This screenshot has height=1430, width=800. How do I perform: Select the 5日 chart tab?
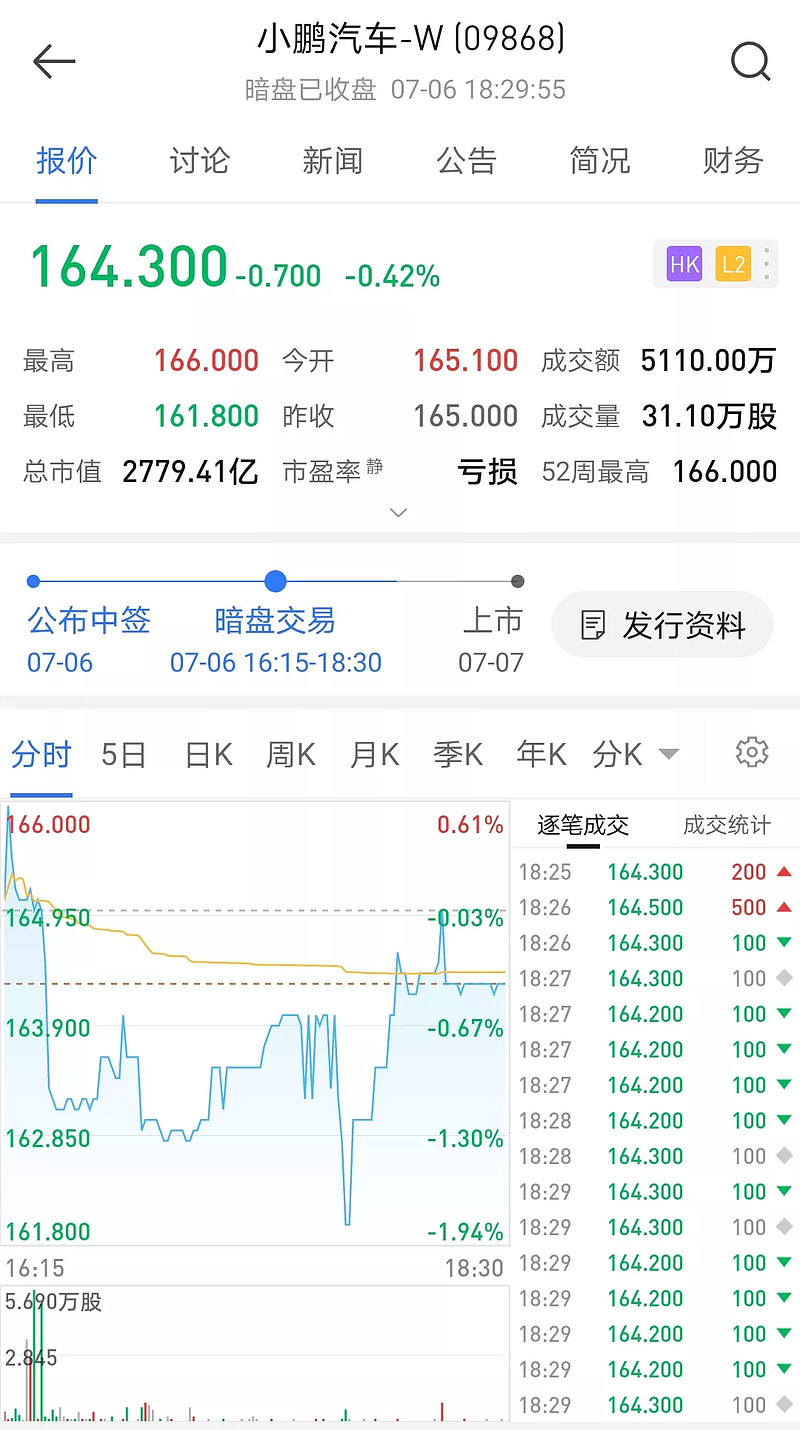123,754
